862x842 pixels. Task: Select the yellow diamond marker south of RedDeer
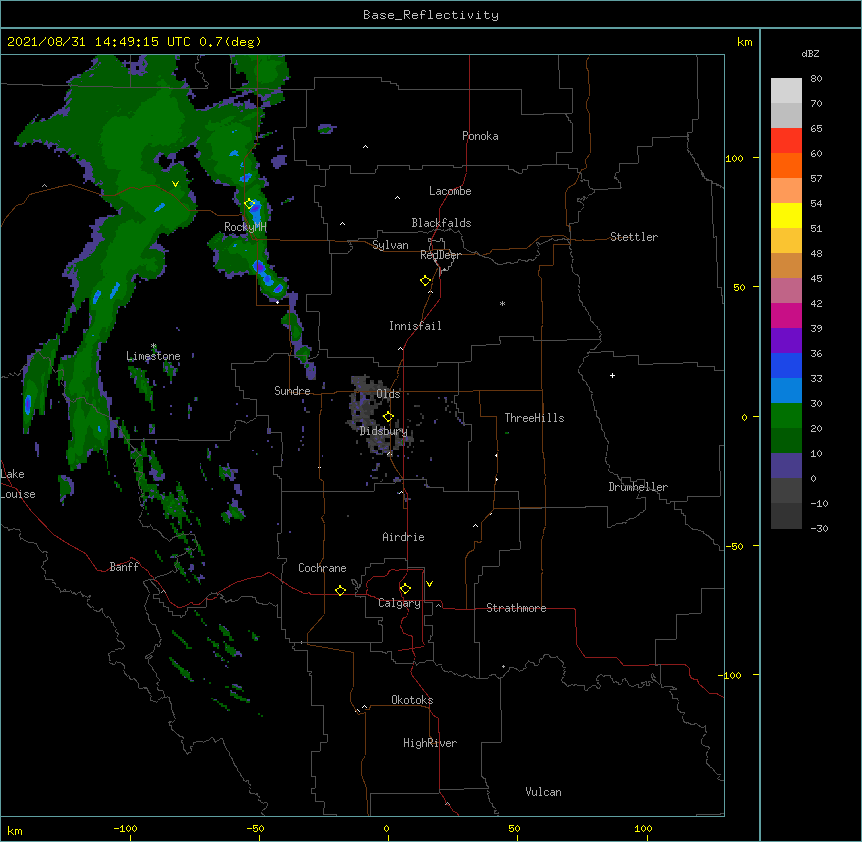click(425, 281)
